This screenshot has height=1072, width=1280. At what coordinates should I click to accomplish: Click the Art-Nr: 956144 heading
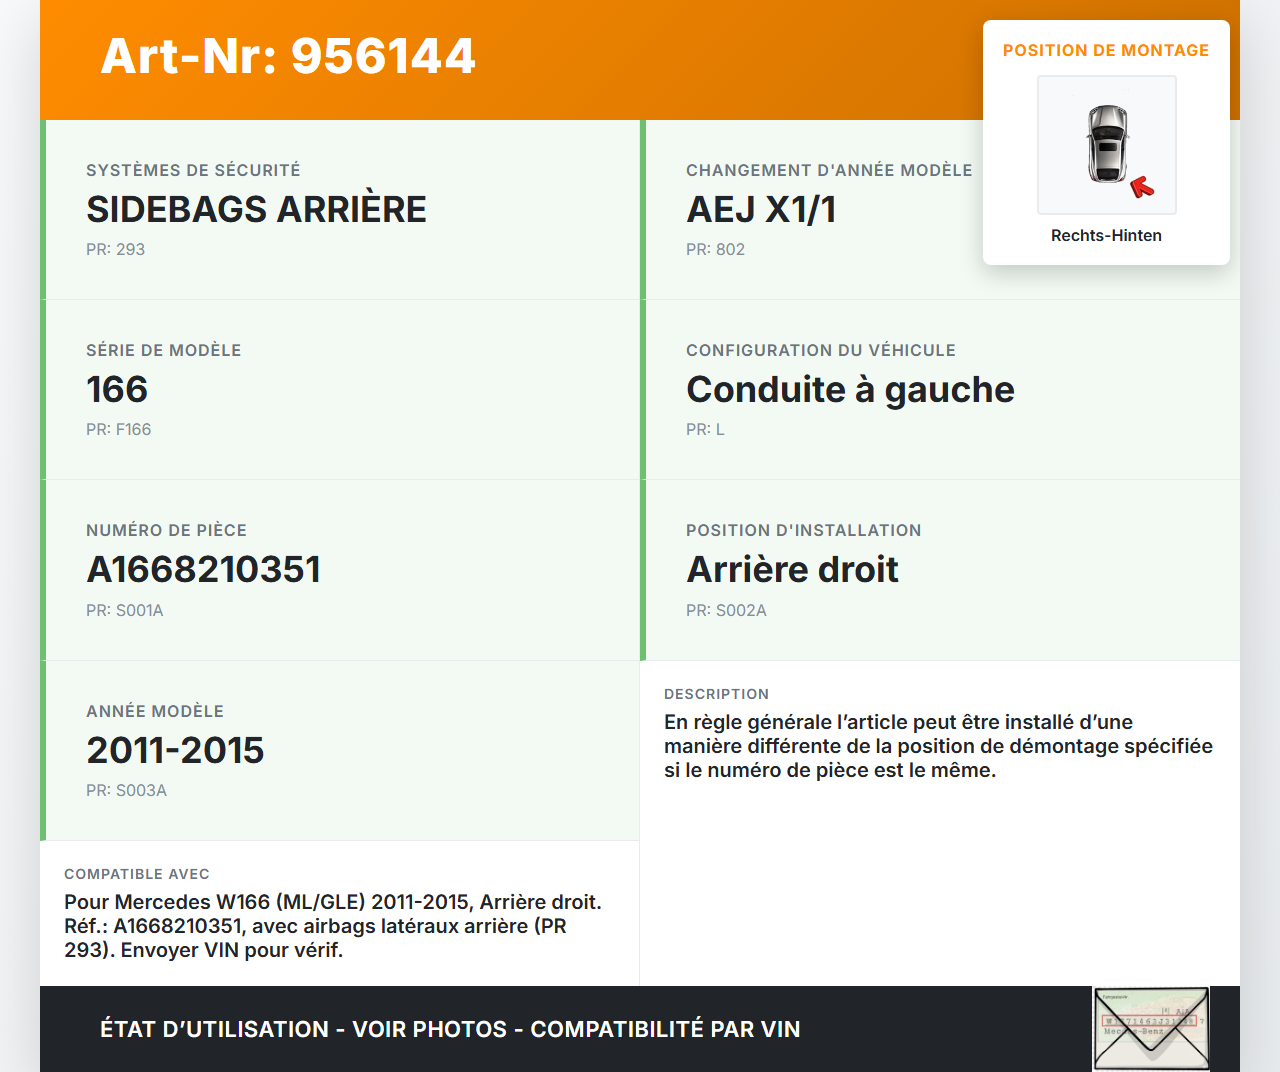click(x=288, y=56)
